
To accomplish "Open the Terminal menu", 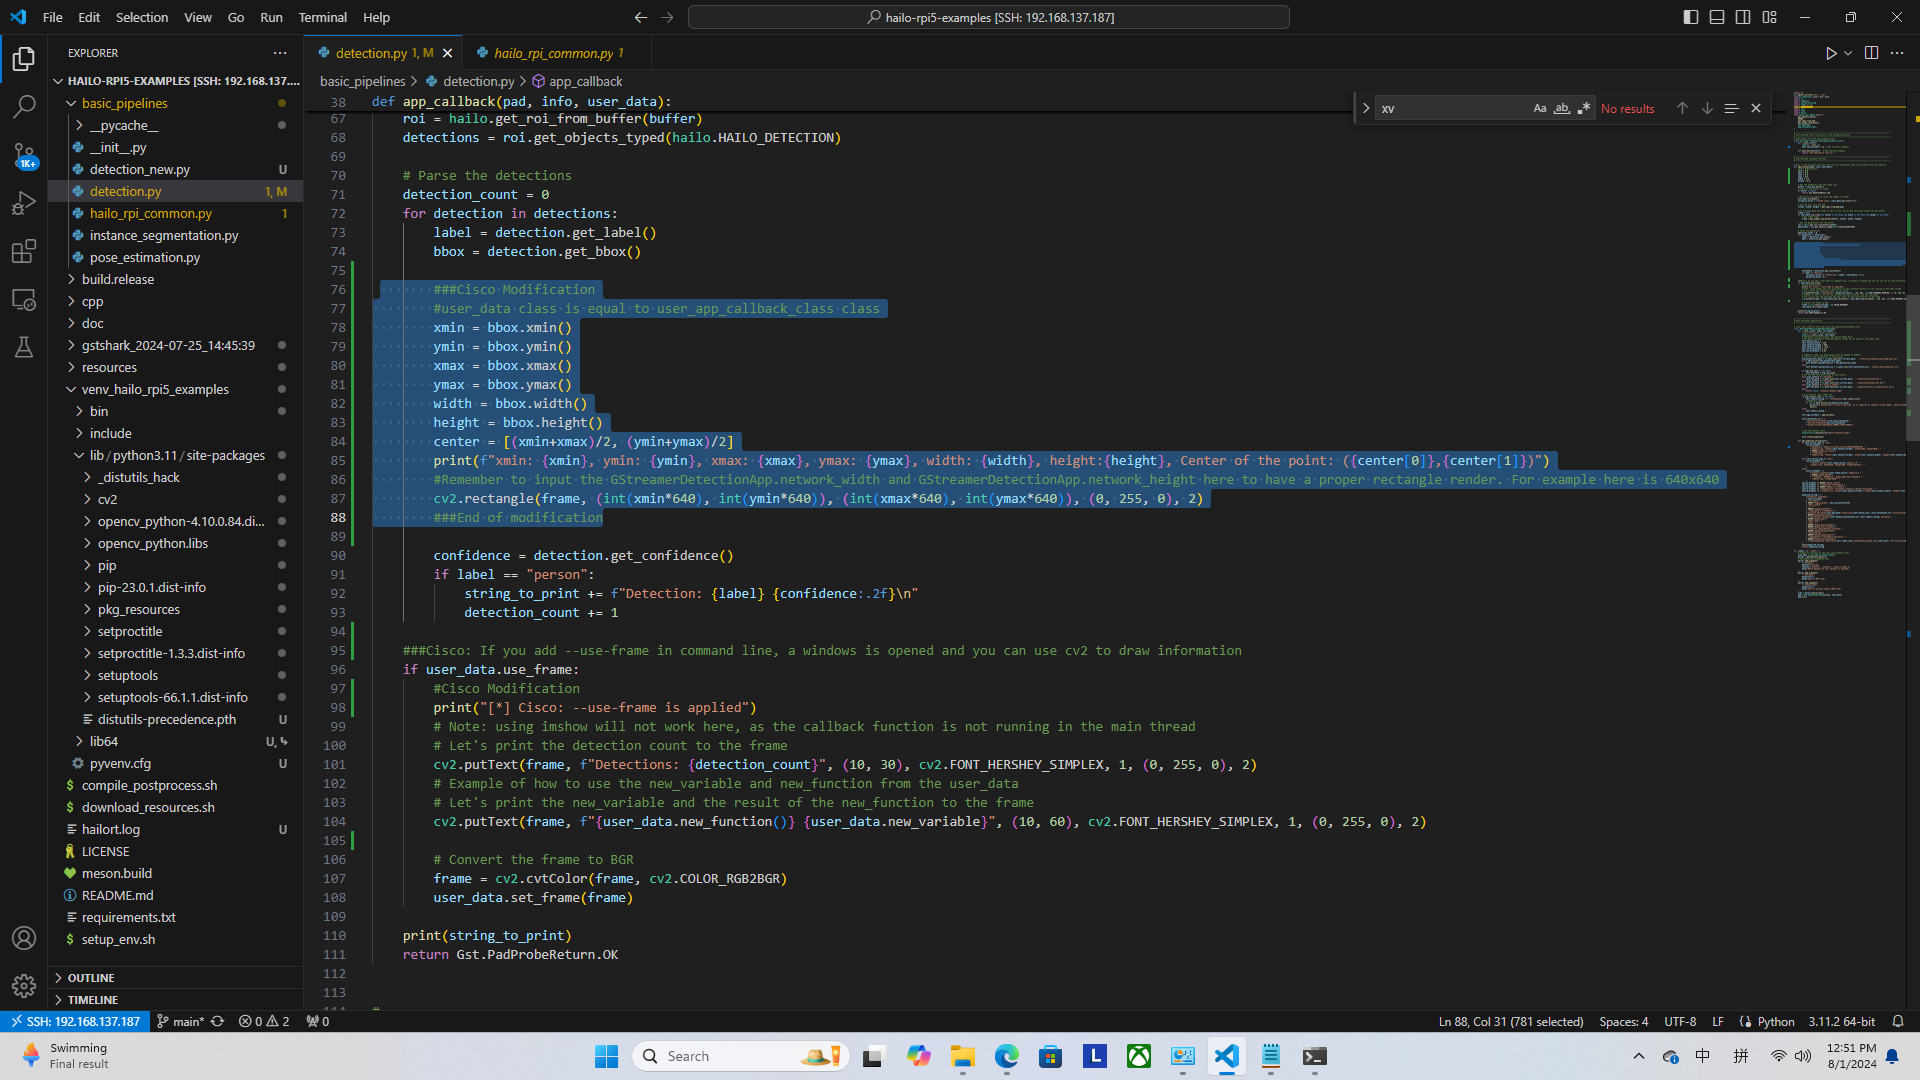I will 322,17.
